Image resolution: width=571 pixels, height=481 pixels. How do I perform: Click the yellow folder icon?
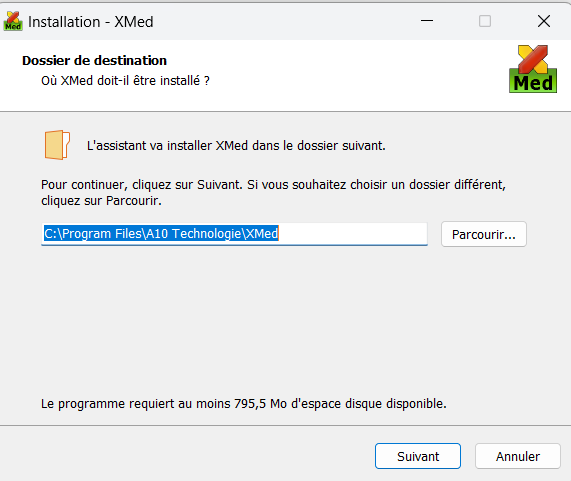[57, 145]
